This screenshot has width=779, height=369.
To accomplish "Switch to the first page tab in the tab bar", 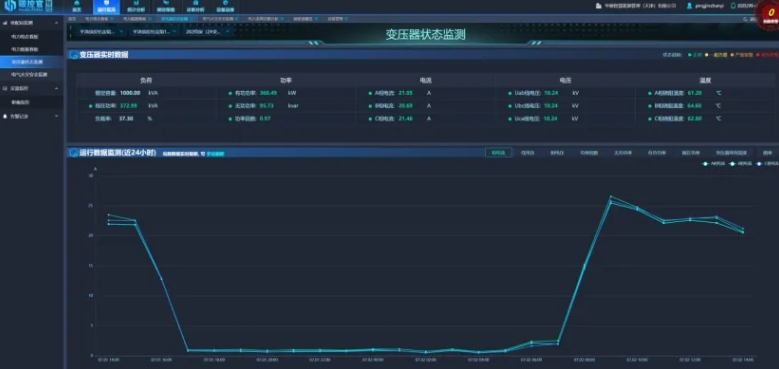I will [x=73, y=19].
